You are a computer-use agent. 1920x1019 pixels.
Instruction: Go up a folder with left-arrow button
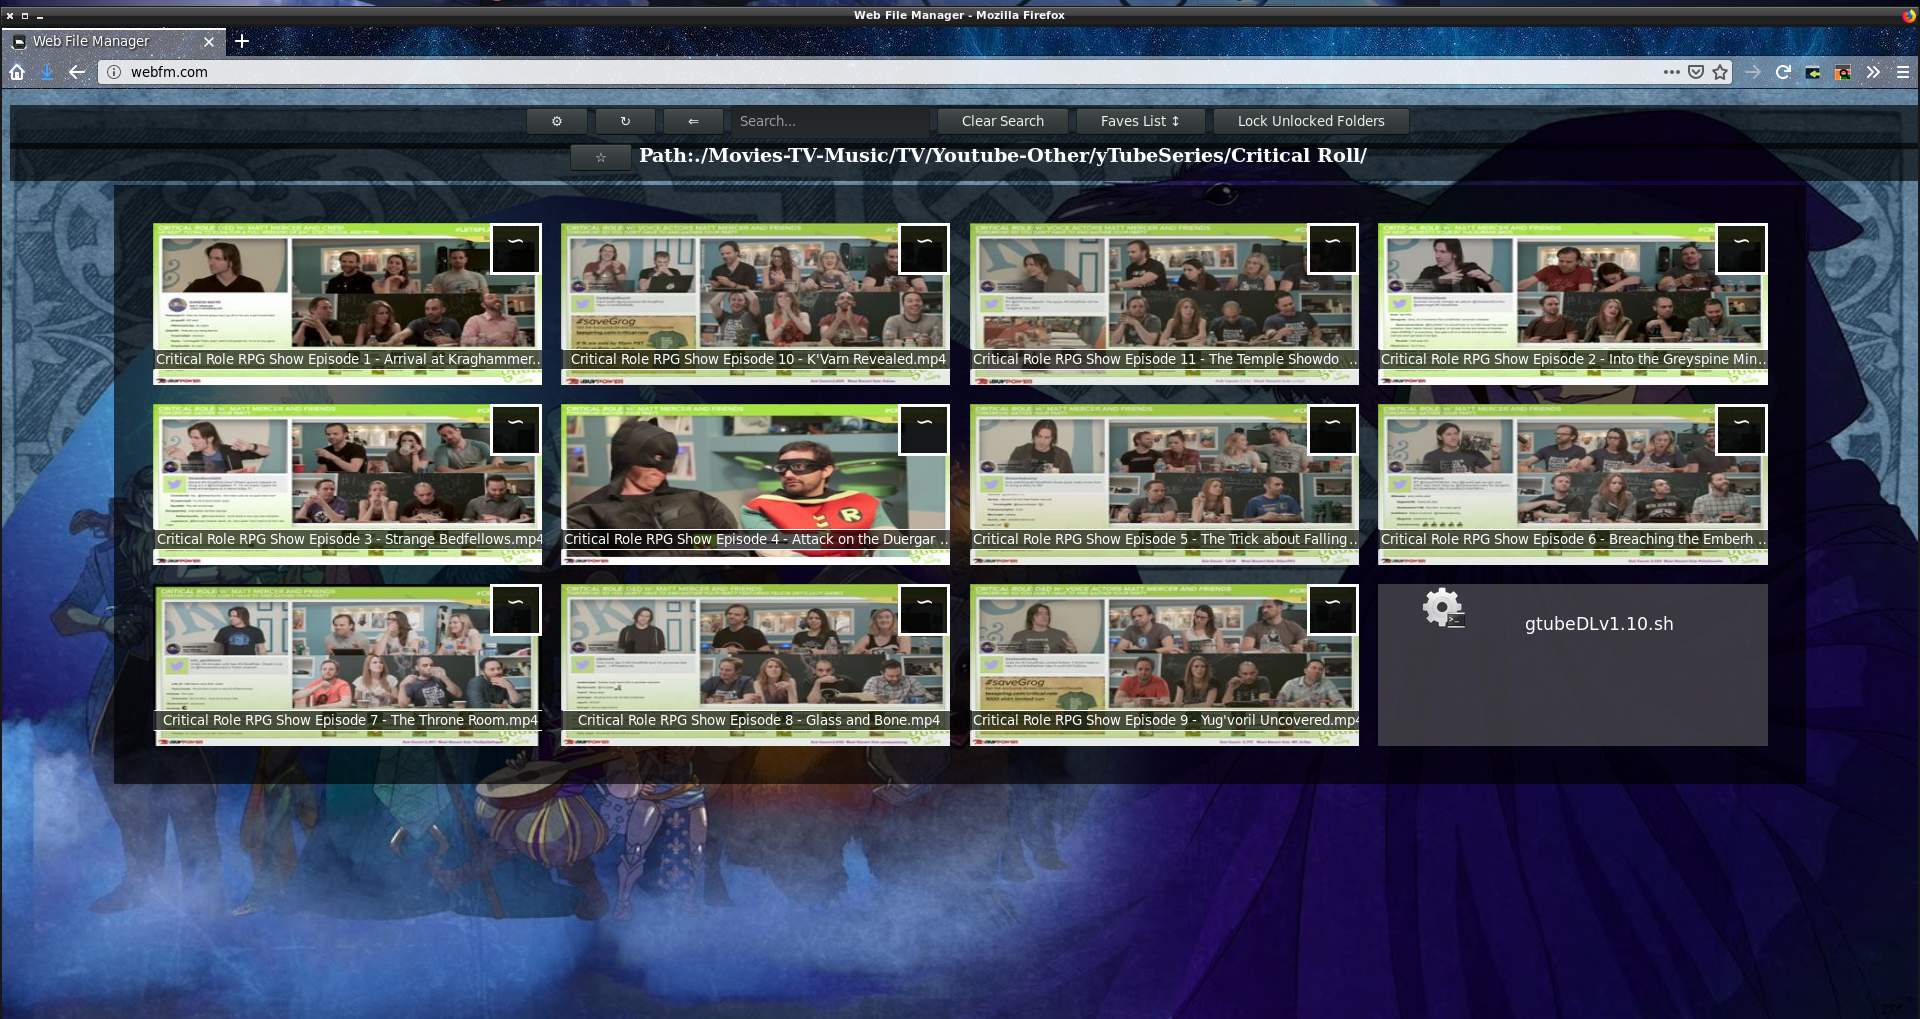pyautogui.click(x=693, y=121)
